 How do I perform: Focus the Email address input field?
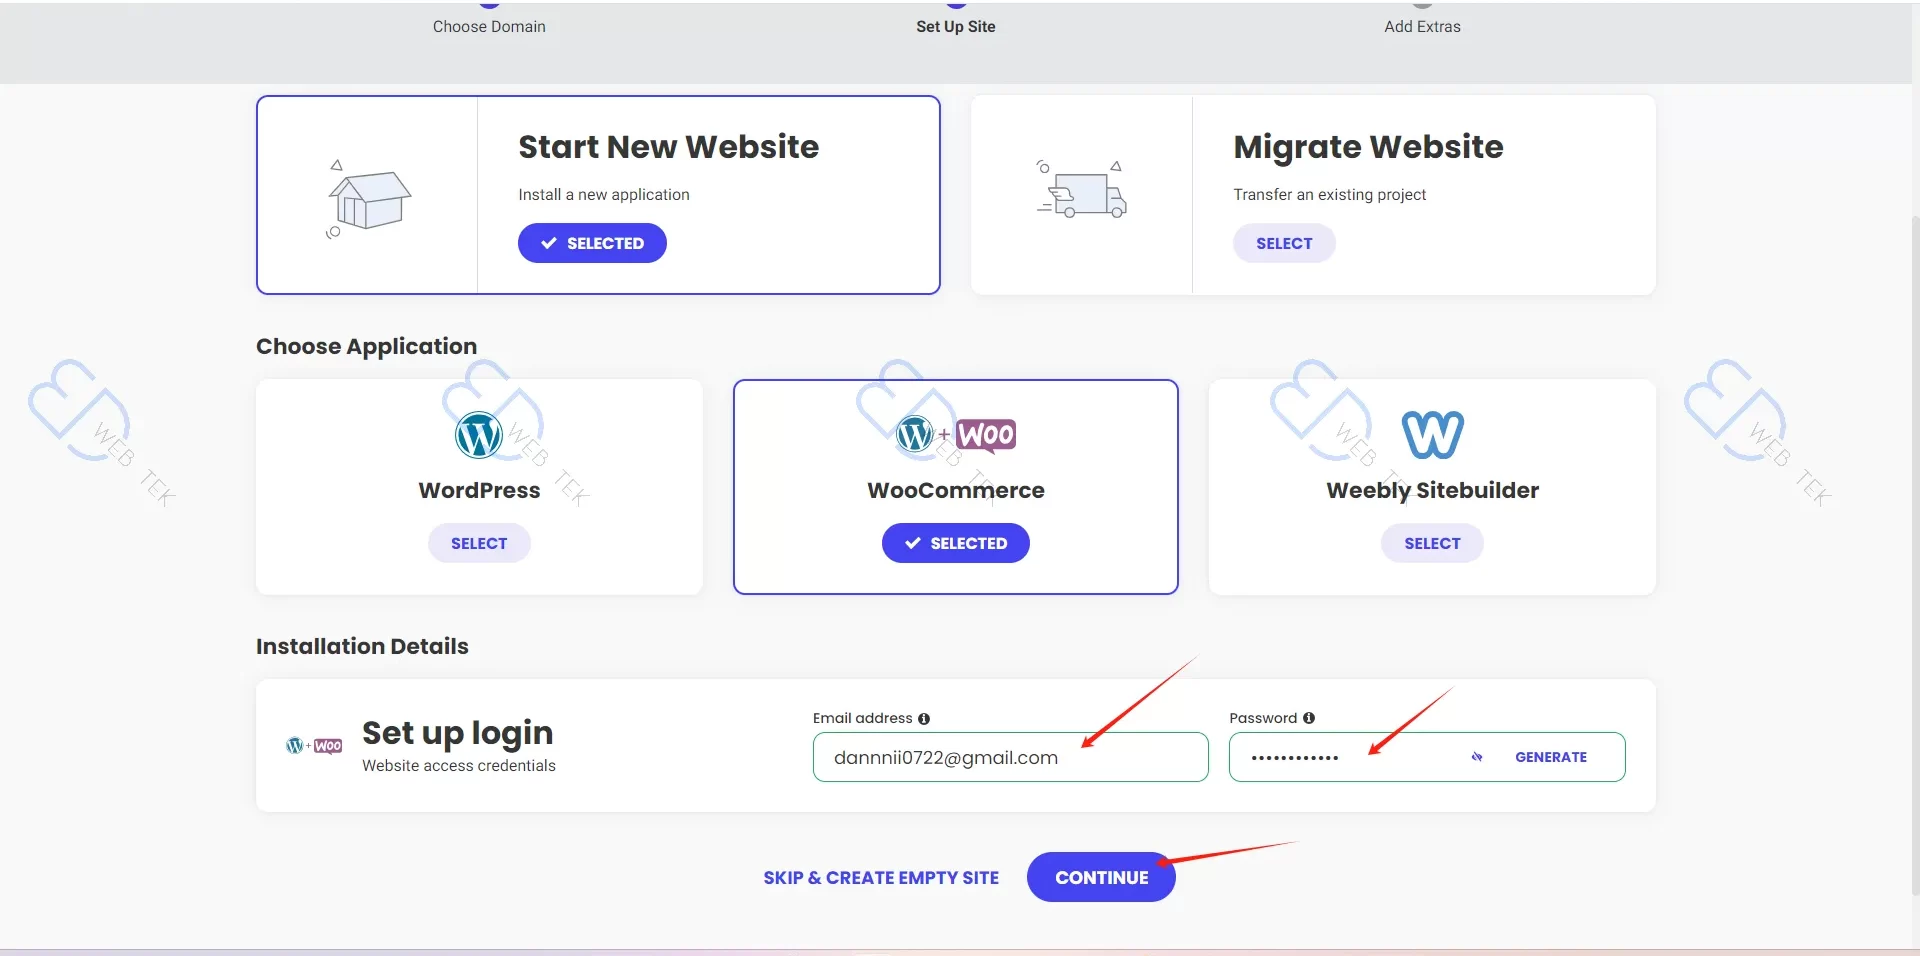coord(1010,757)
